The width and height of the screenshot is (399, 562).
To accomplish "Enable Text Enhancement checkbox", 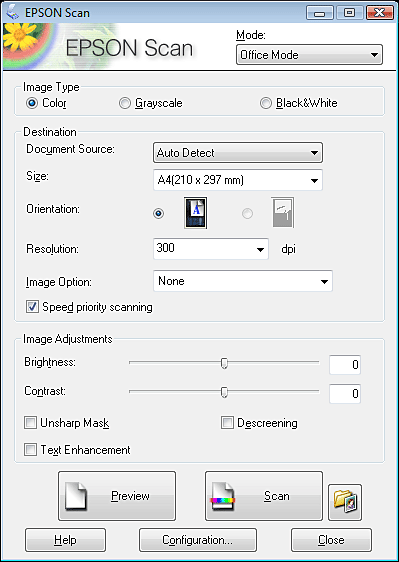I will (77, 449).
